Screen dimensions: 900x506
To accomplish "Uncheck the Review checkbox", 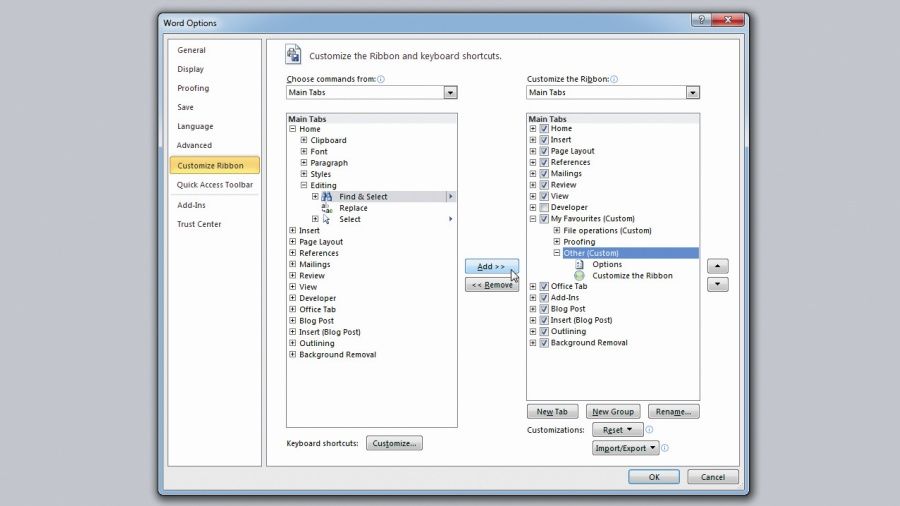I will point(544,185).
